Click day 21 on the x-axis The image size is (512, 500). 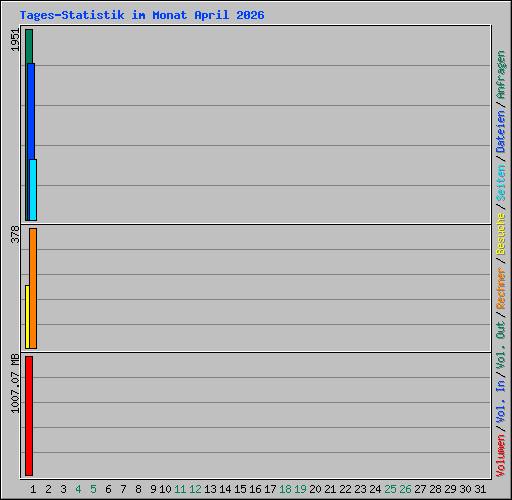pyautogui.click(x=330, y=489)
